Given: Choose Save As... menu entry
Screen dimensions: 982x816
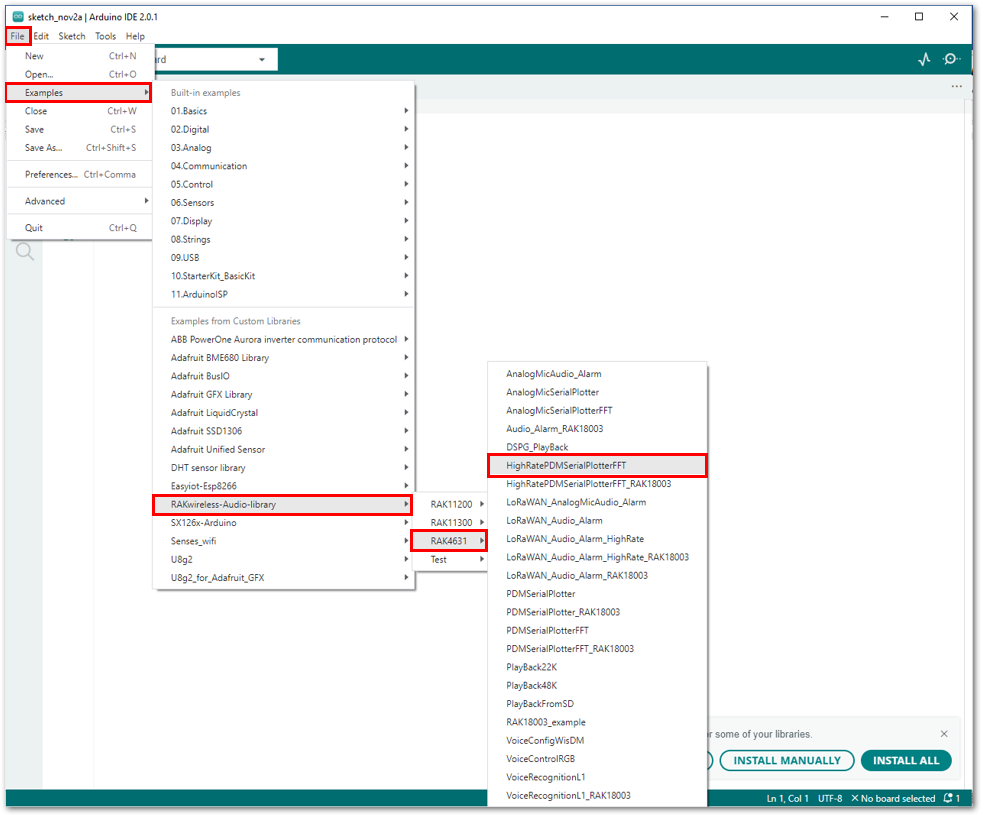Looking at the screenshot, I should (80, 148).
